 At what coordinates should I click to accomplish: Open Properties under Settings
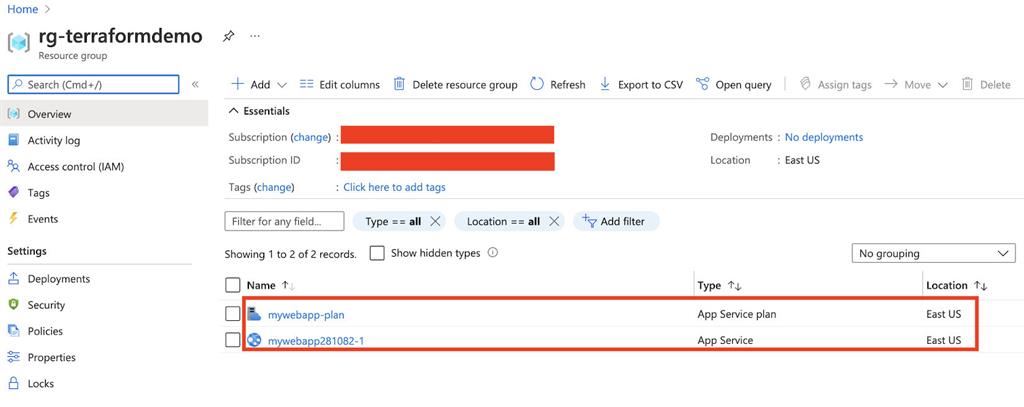tap(52, 357)
